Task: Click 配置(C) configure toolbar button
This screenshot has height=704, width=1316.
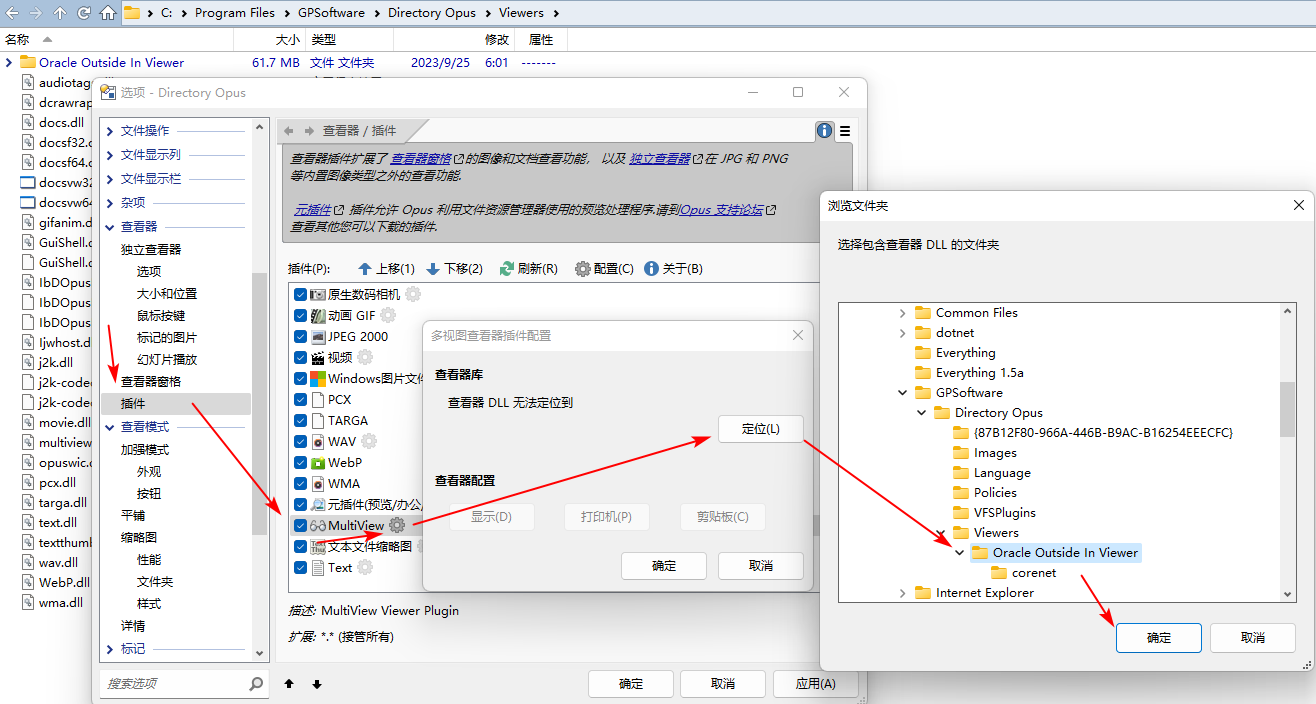Action: pos(605,269)
